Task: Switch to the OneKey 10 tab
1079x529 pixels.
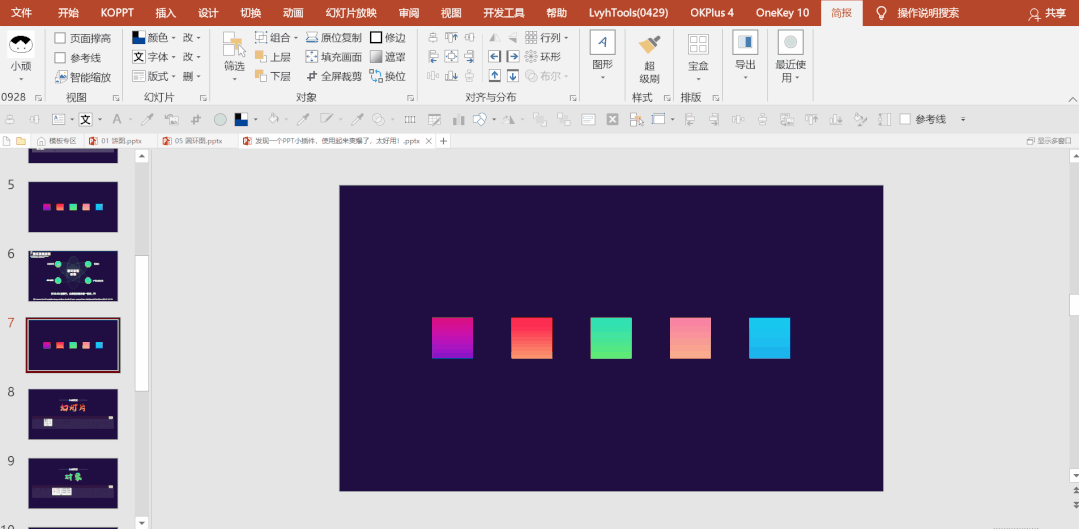Action: tap(782, 13)
